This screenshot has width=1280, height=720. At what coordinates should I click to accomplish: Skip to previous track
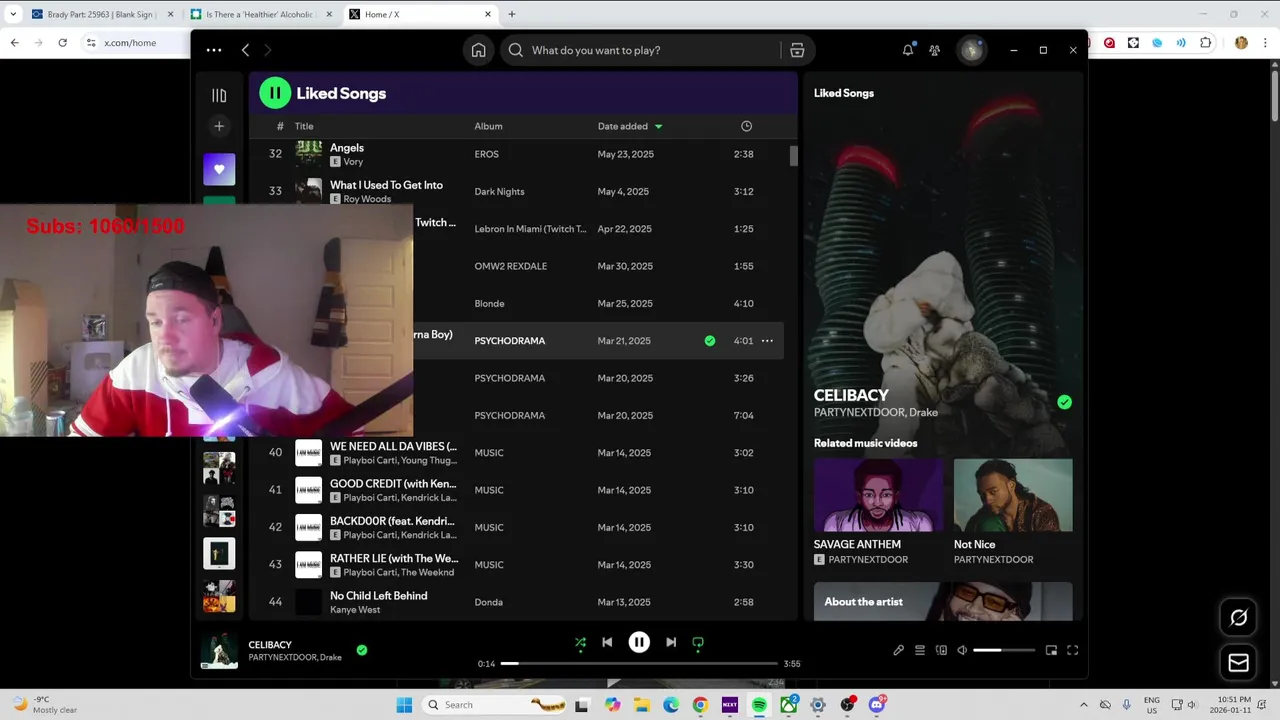coord(607,642)
